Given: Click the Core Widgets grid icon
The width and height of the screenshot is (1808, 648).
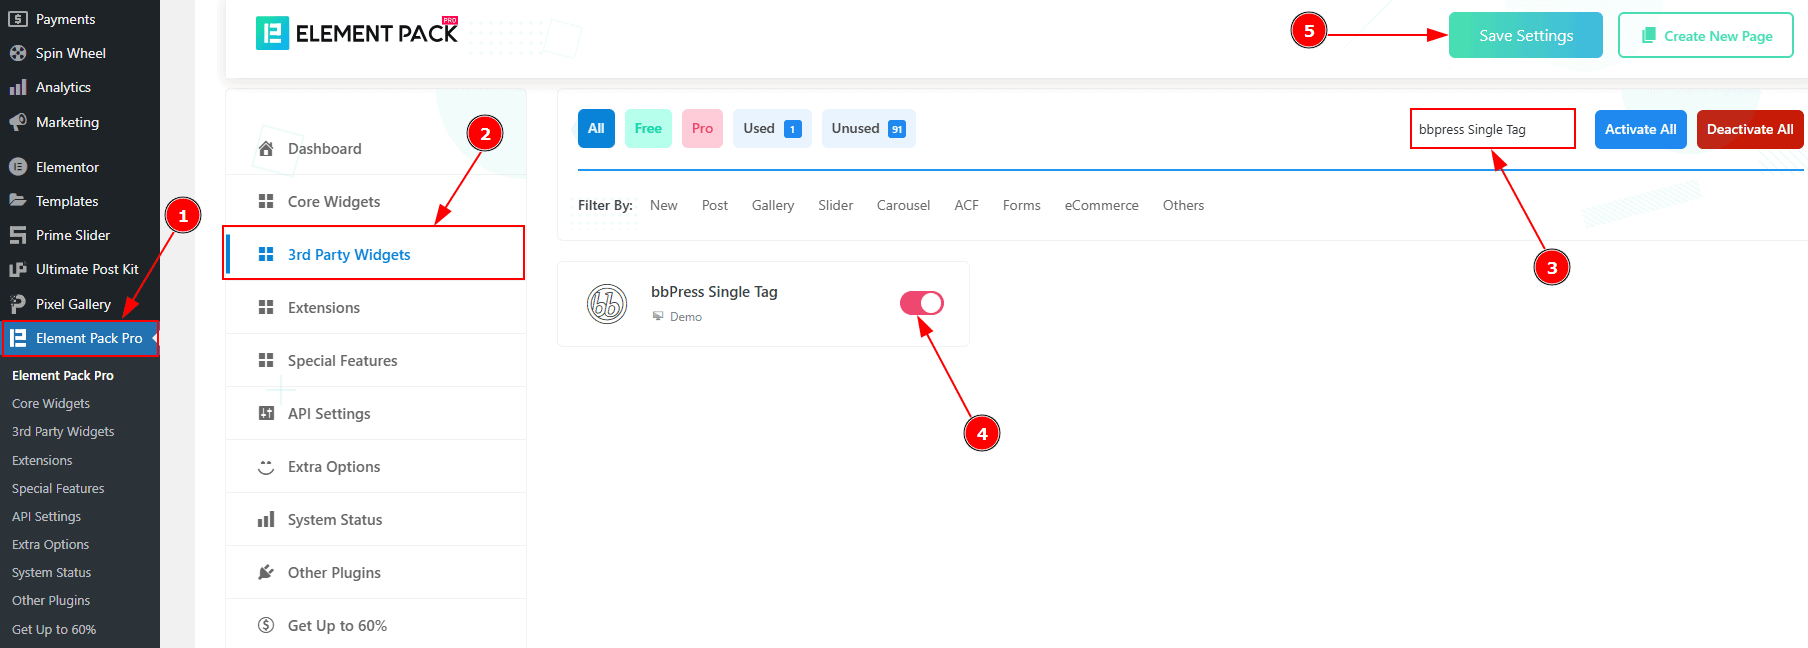Looking at the screenshot, I should [x=266, y=202].
